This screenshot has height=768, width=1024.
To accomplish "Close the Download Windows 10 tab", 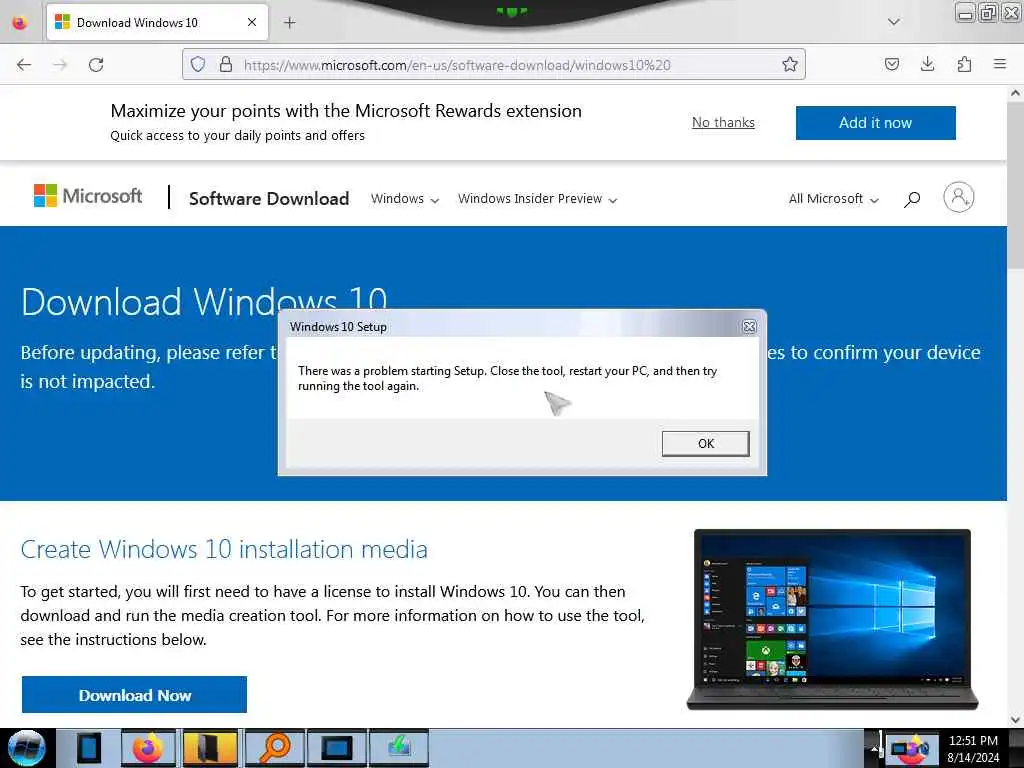I will click(252, 22).
